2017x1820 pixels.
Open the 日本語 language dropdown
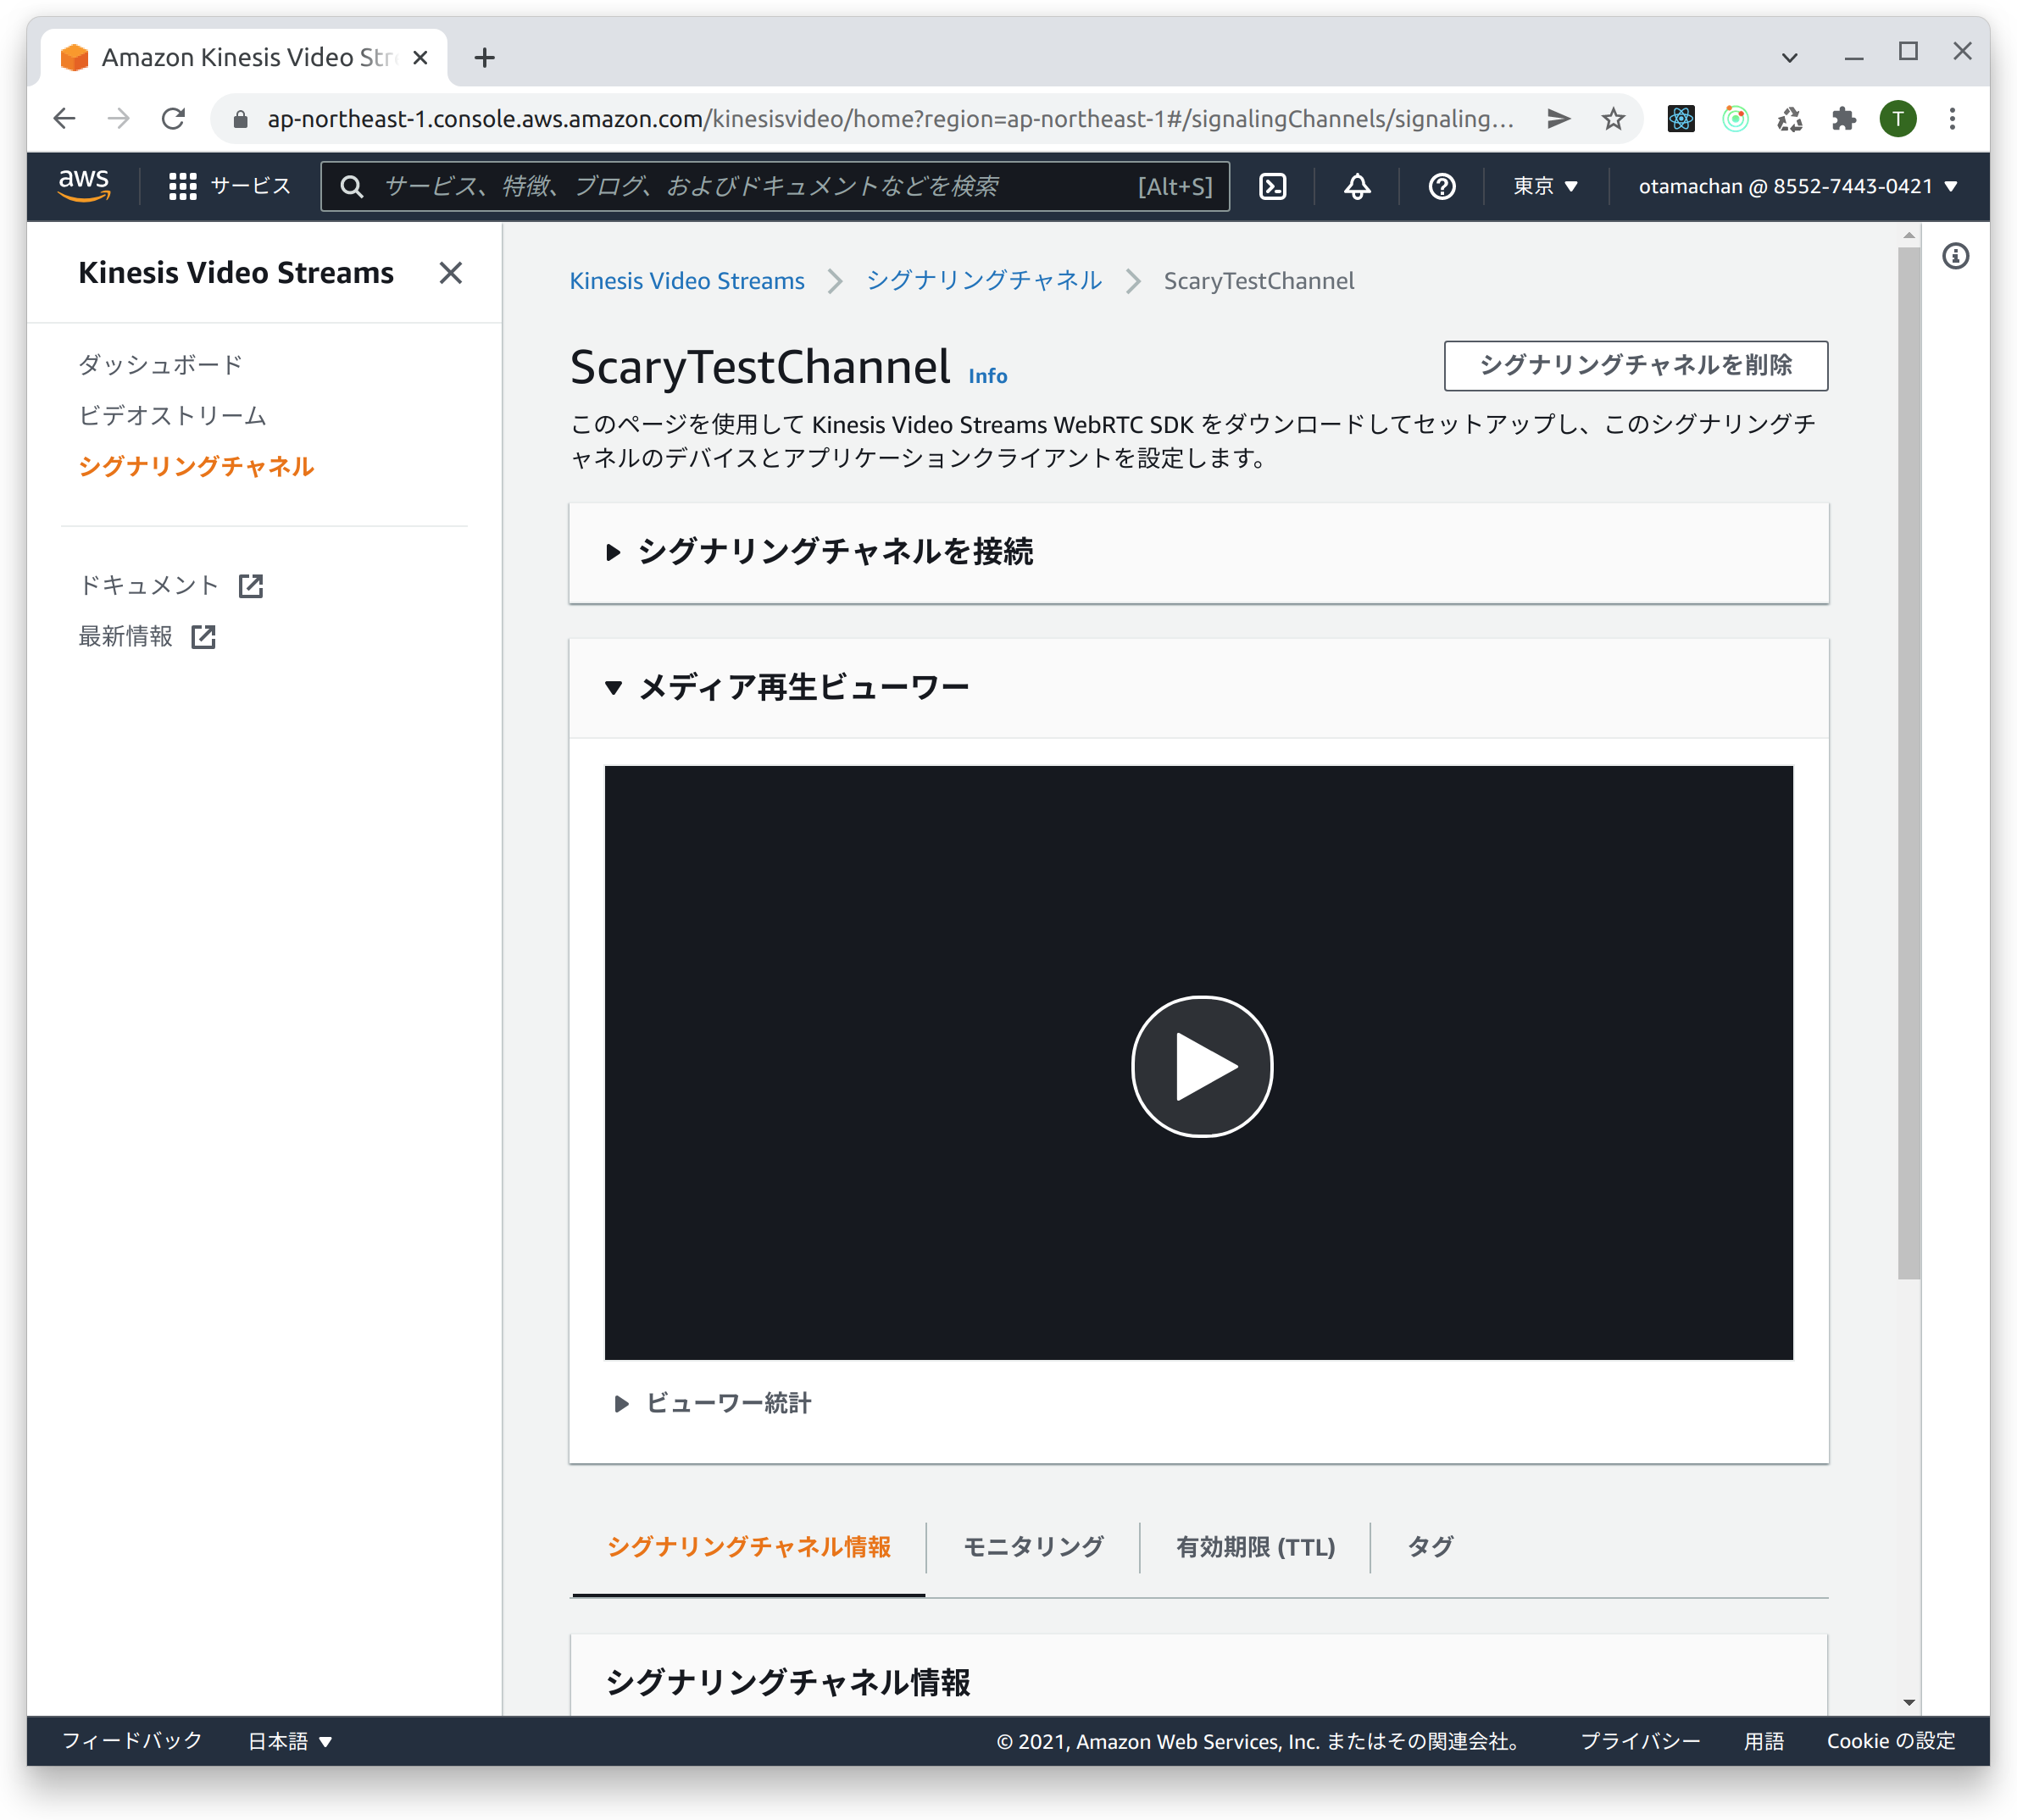pyautogui.click(x=290, y=1741)
